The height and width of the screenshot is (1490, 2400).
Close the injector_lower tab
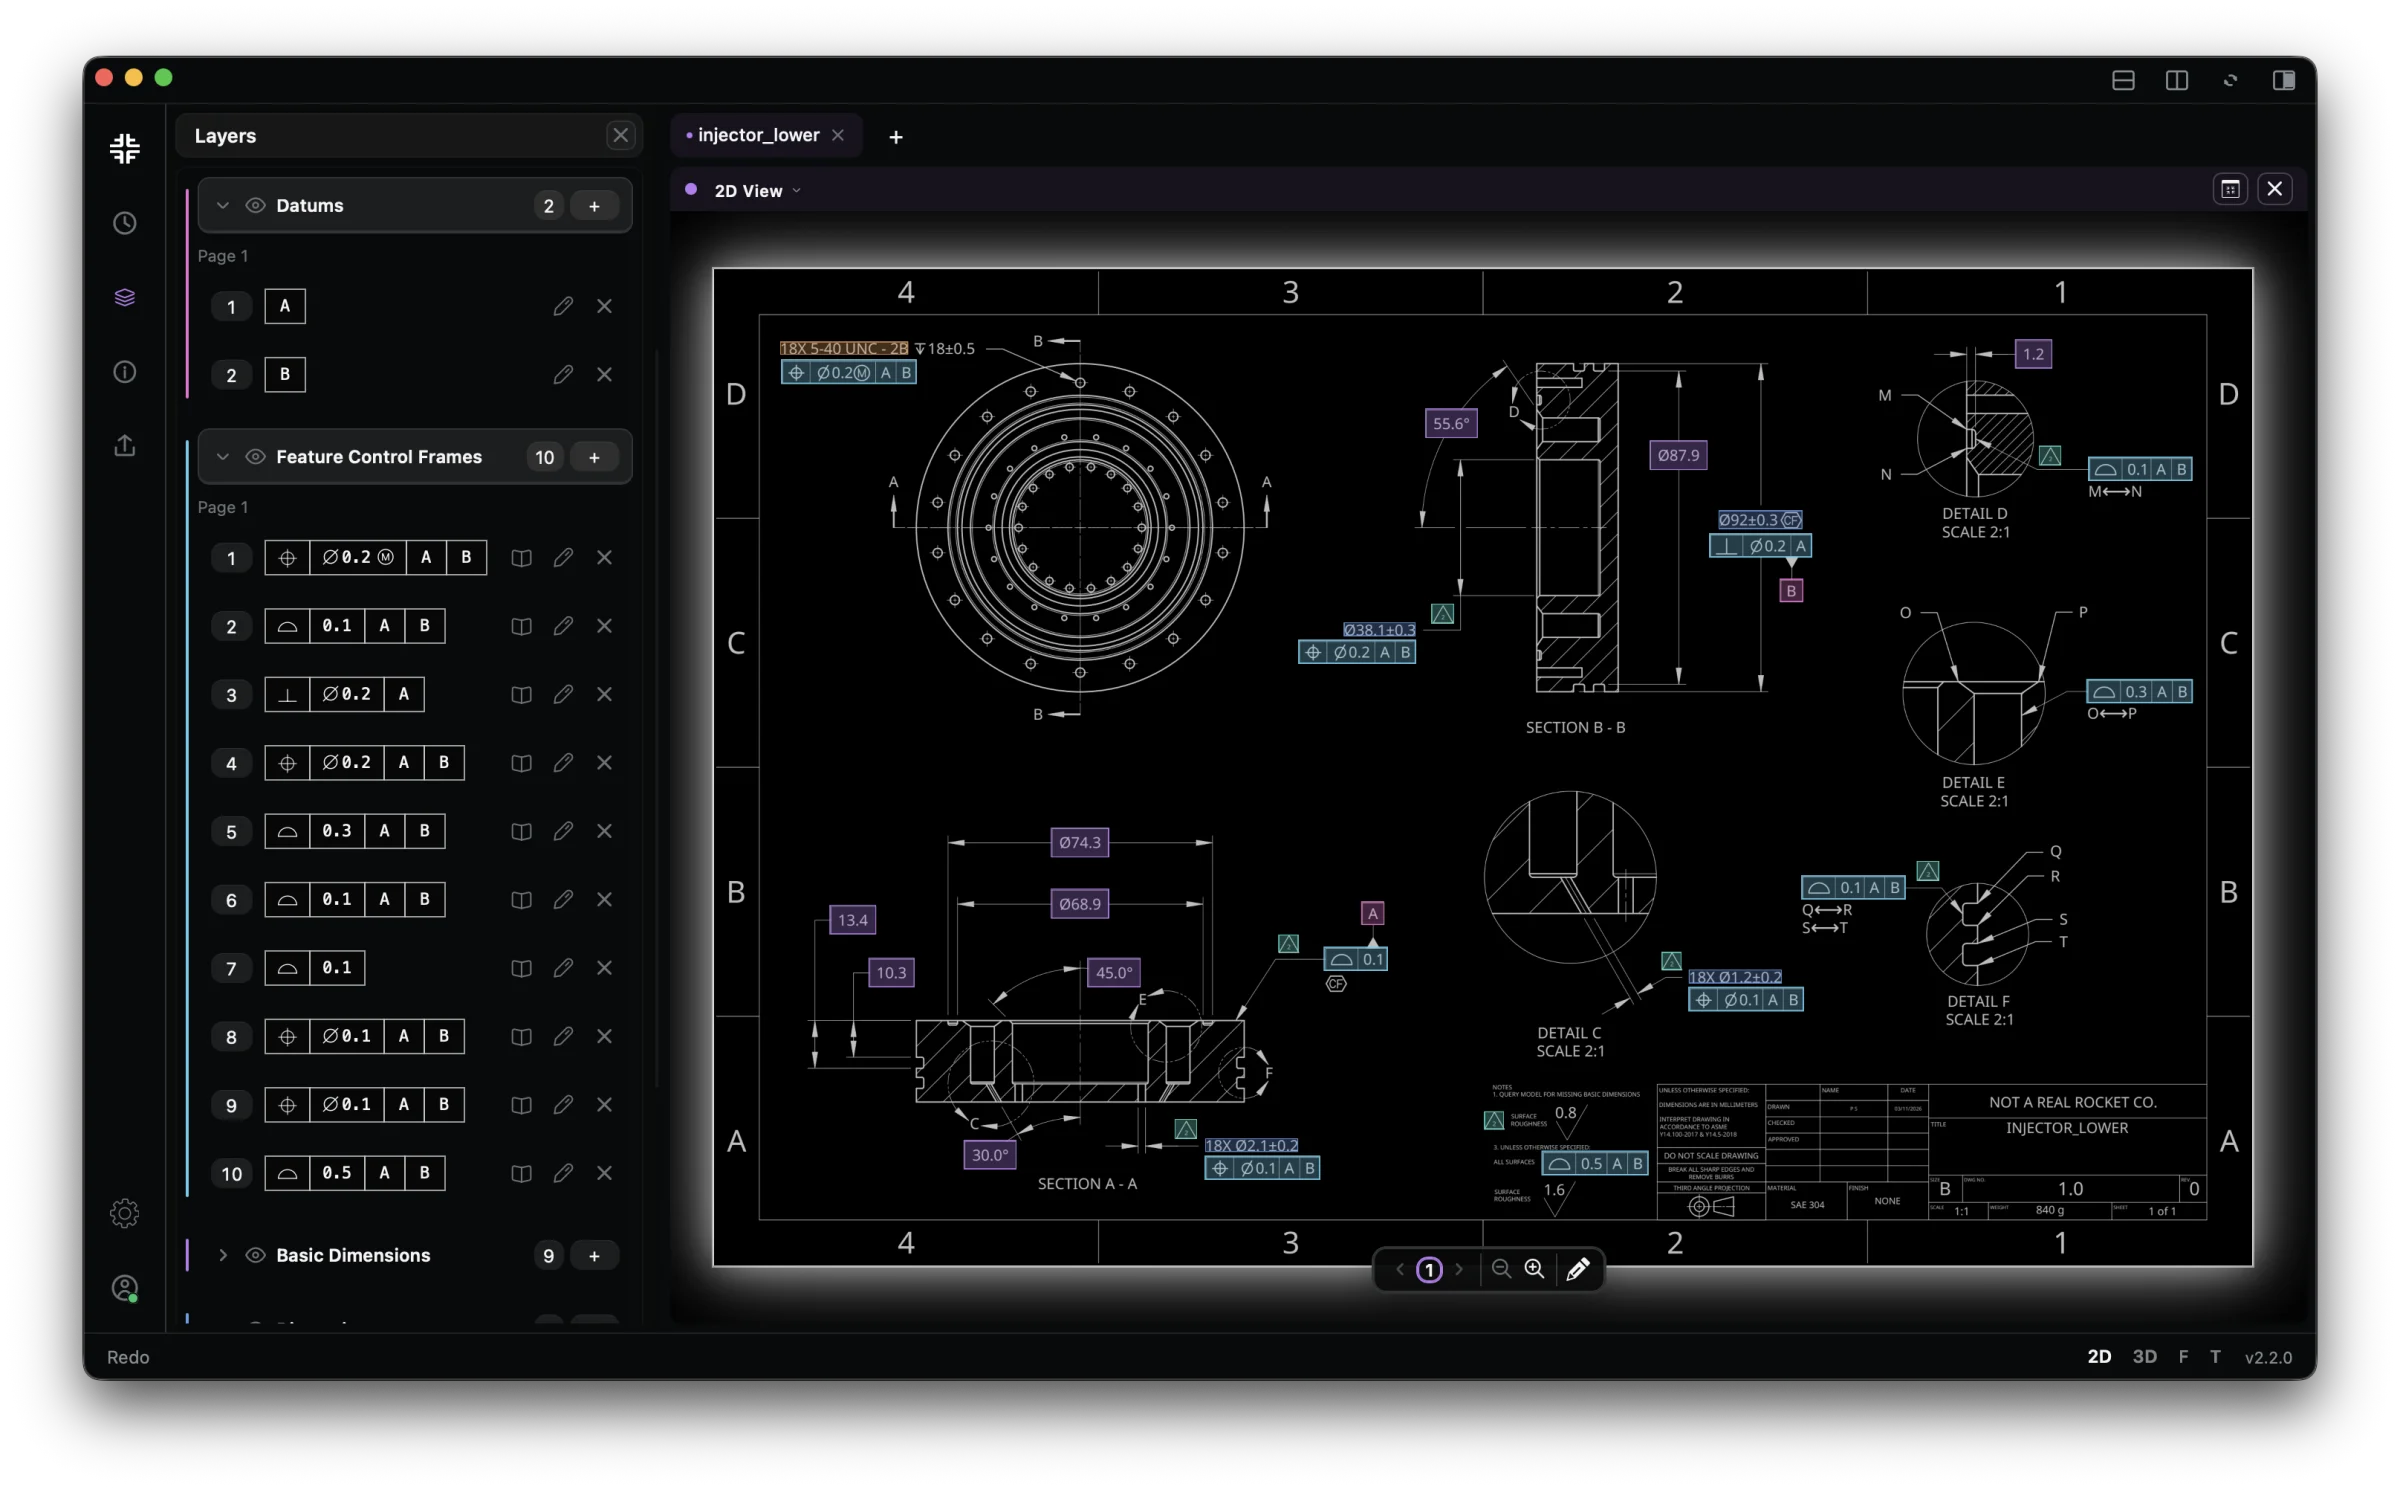(x=838, y=135)
